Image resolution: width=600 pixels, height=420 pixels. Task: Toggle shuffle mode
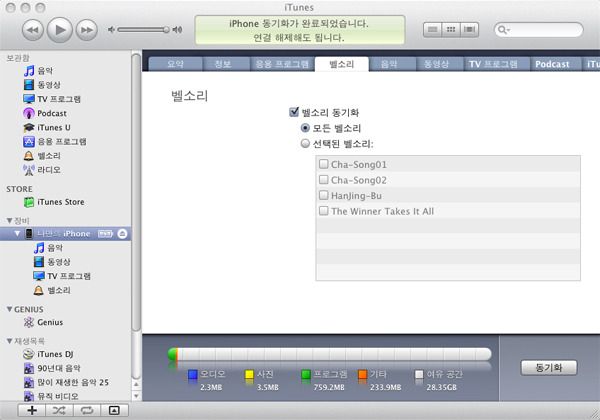pos(59,410)
